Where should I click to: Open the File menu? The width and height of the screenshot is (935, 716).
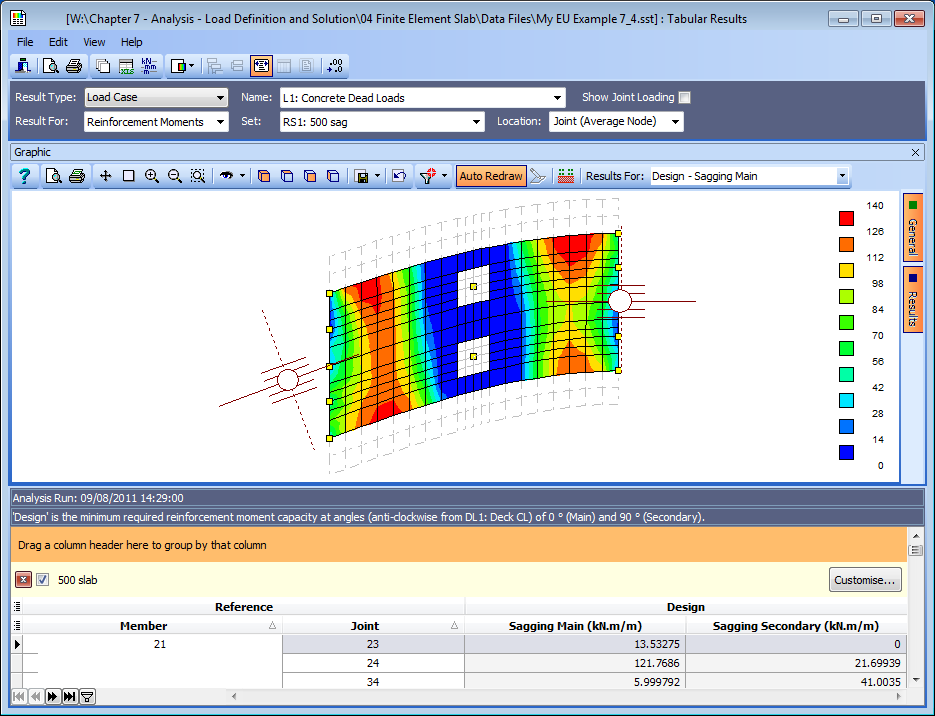click(x=25, y=42)
